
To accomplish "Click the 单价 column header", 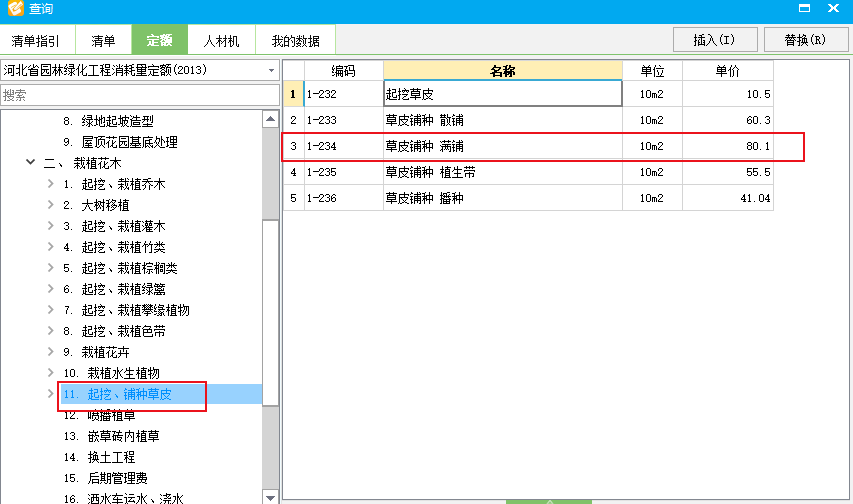I will click(x=727, y=71).
